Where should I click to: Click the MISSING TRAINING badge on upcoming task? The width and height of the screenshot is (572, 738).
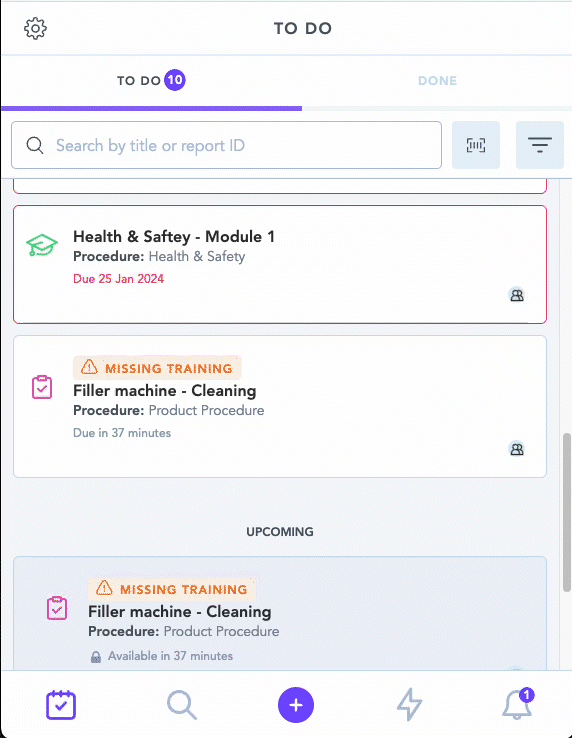(172, 589)
